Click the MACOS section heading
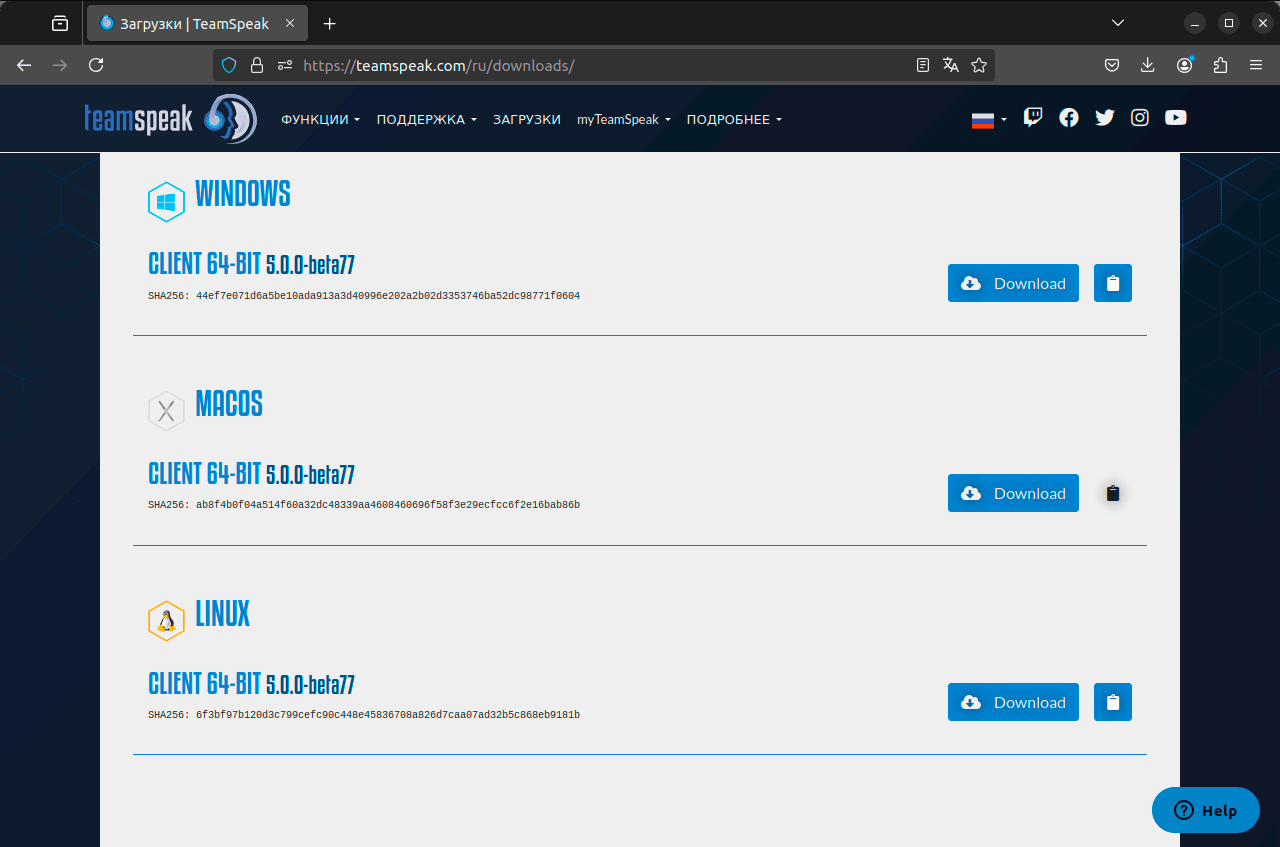Image resolution: width=1280 pixels, height=847 pixels. tap(229, 404)
